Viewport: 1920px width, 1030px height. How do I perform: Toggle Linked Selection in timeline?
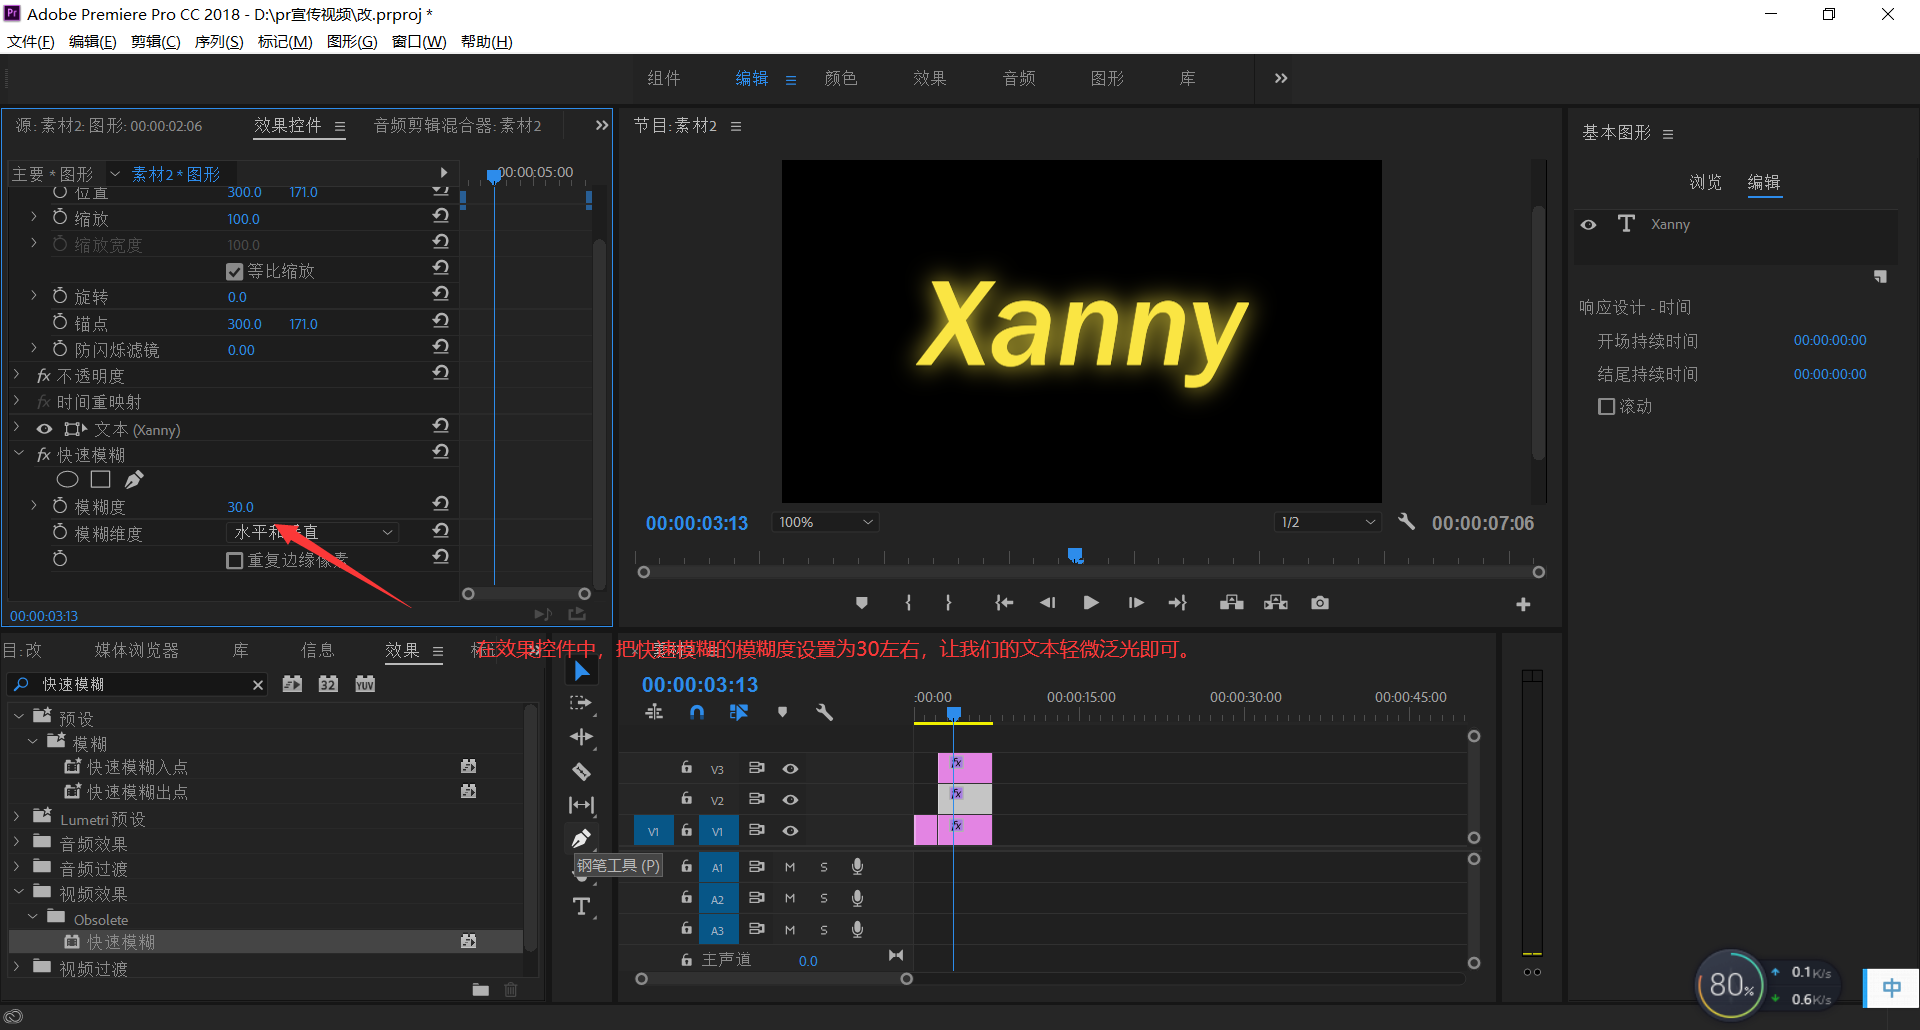(x=739, y=712)
